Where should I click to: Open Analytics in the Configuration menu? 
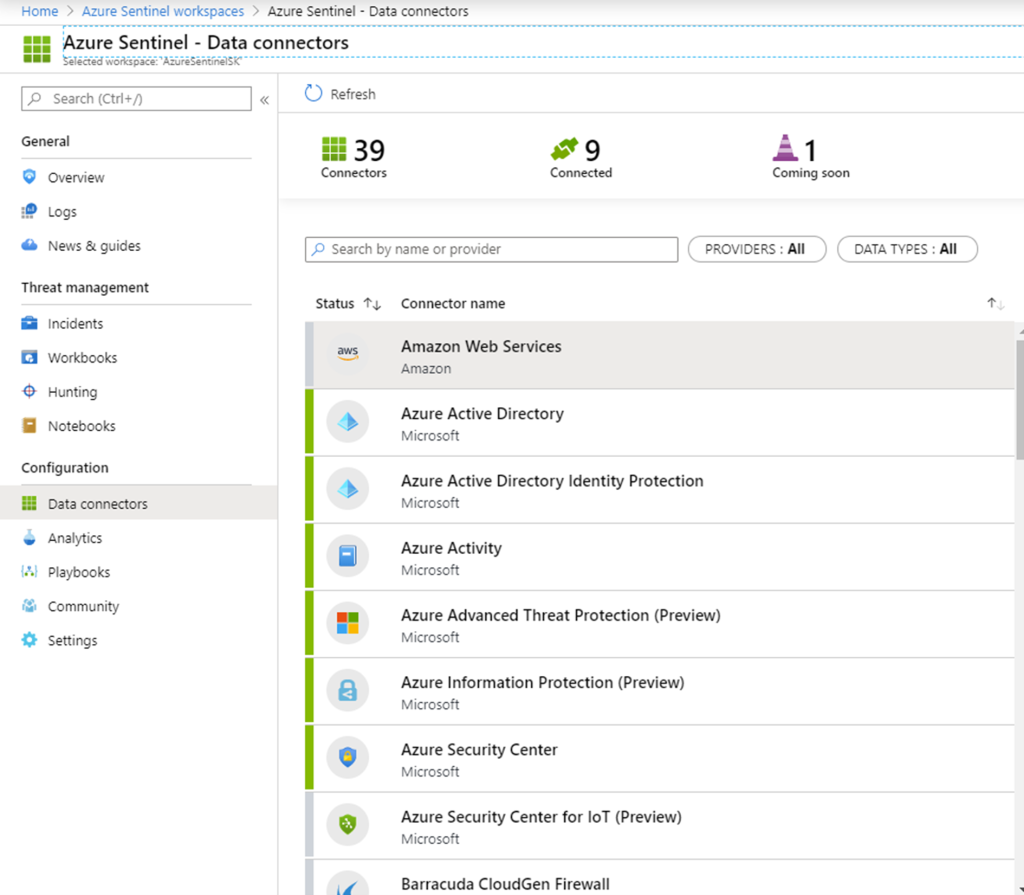tap(75, 538)
